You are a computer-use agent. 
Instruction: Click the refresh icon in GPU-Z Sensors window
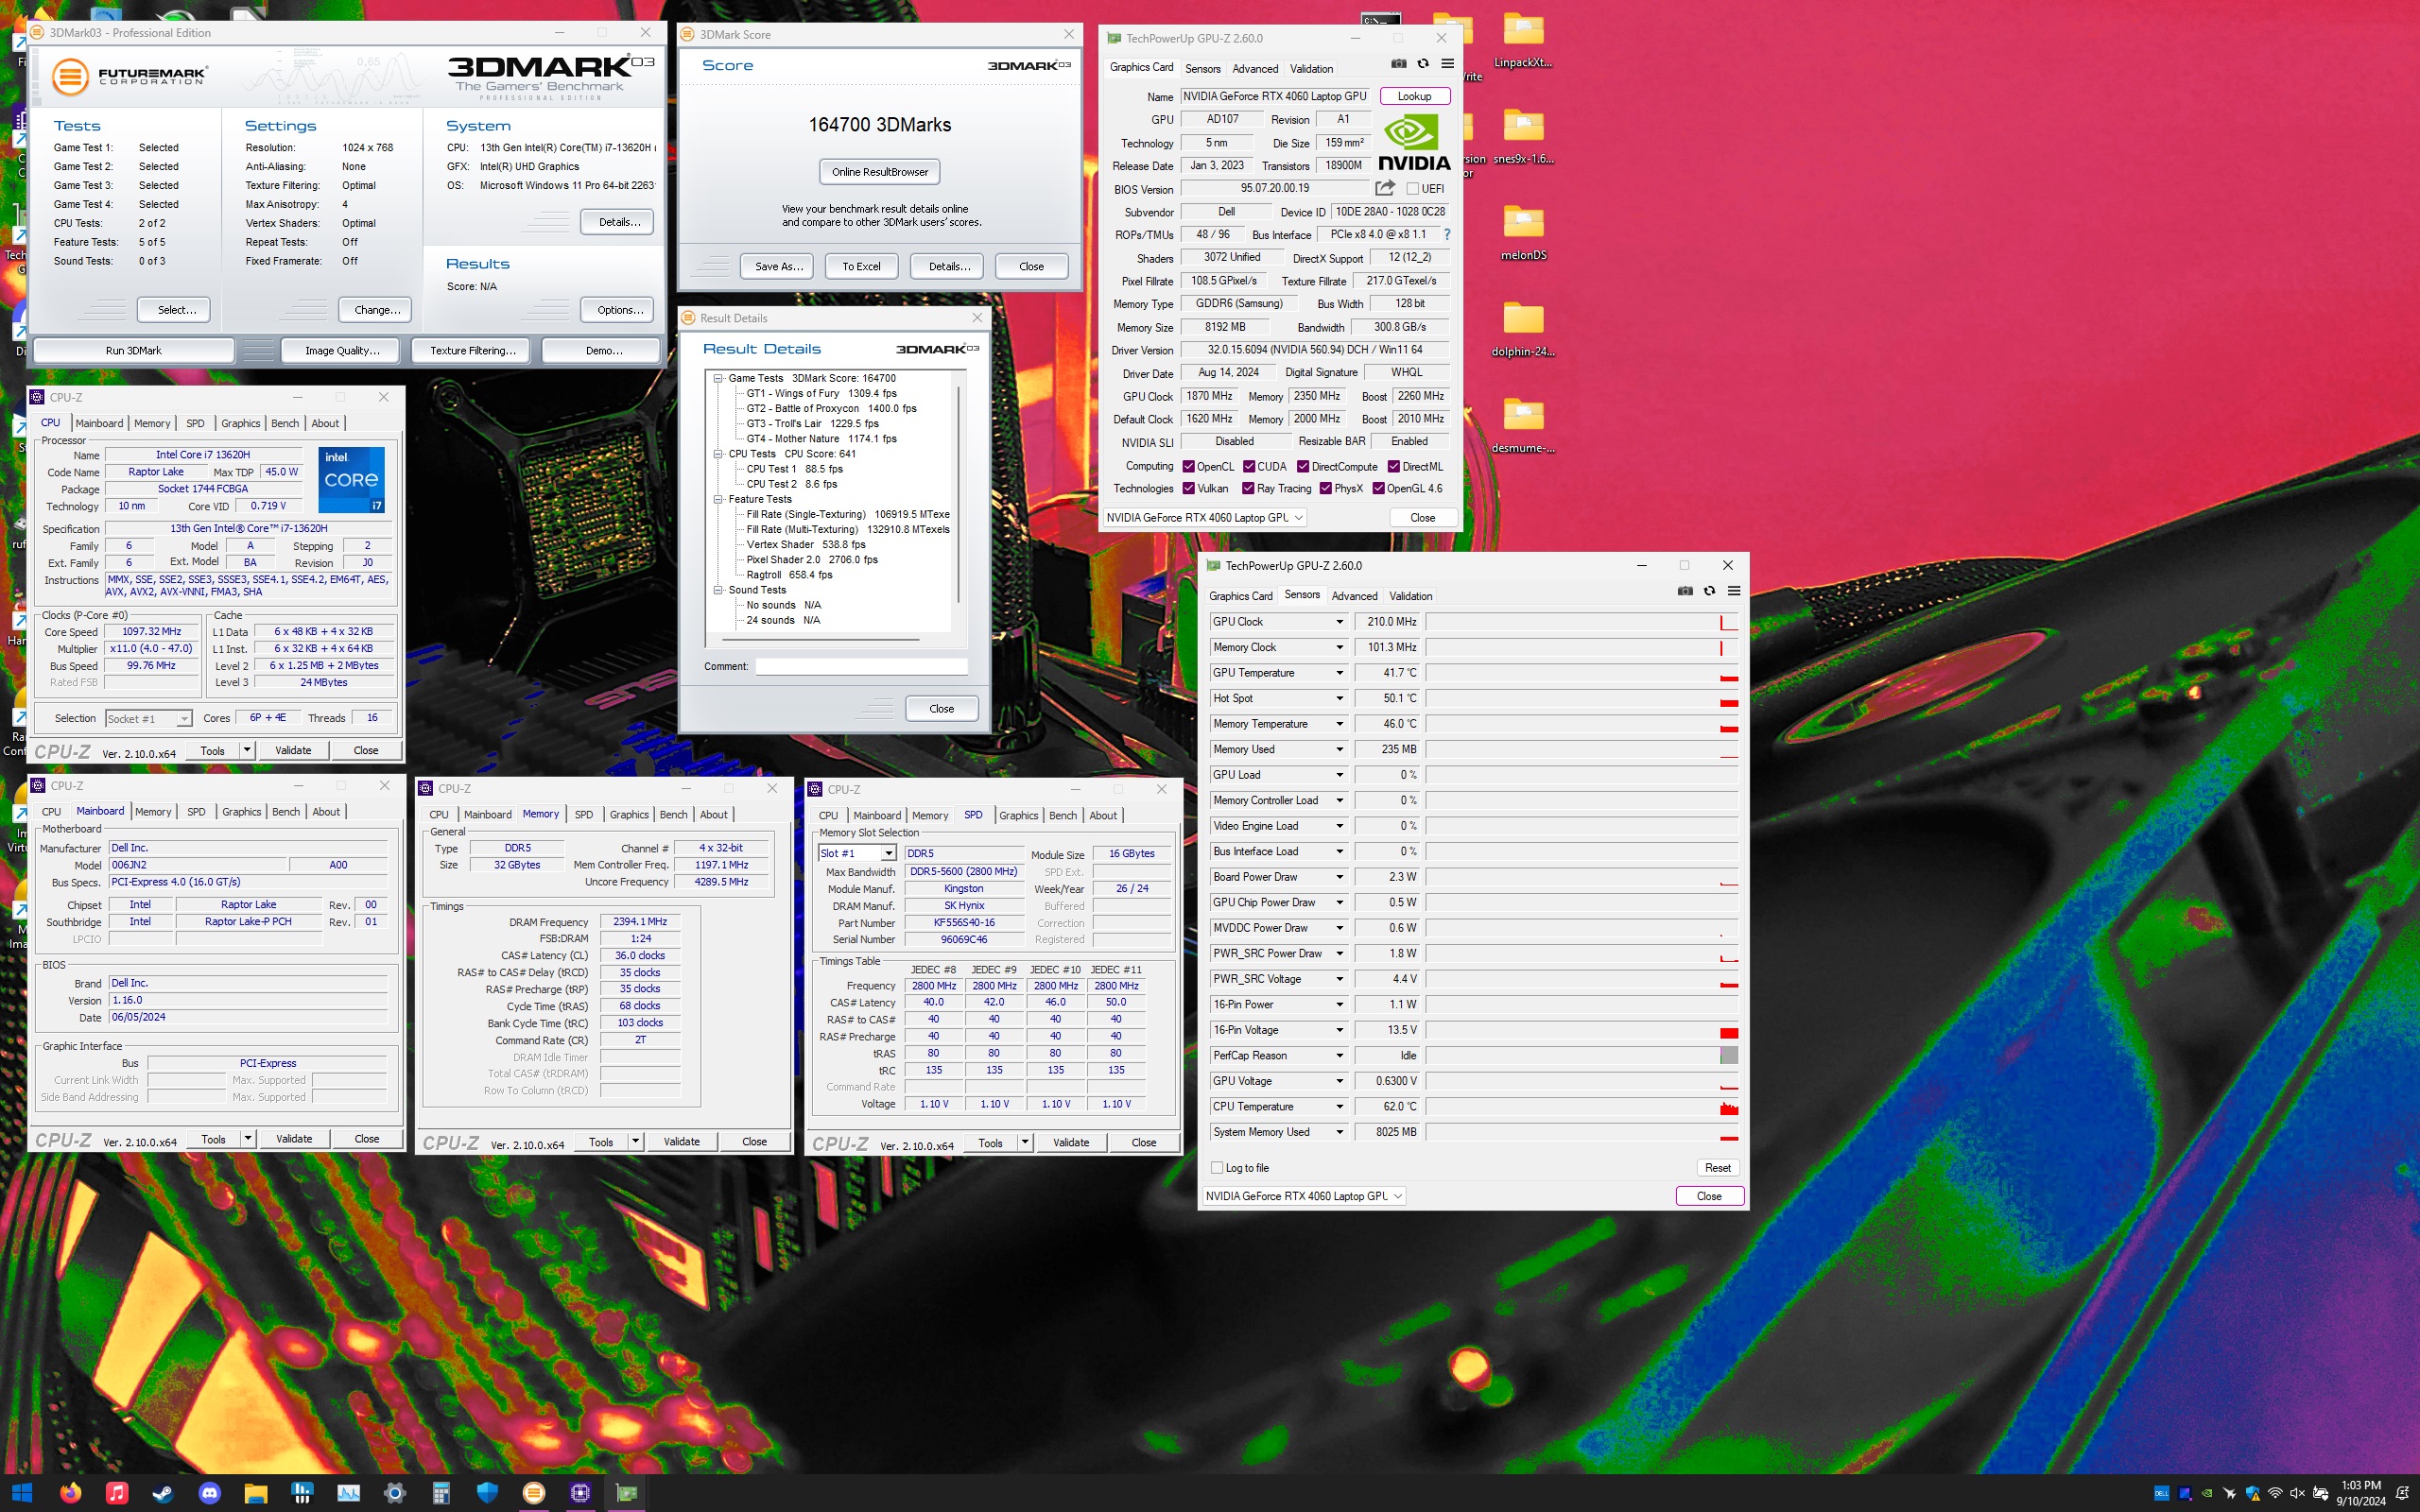(x=1710, y=591)
